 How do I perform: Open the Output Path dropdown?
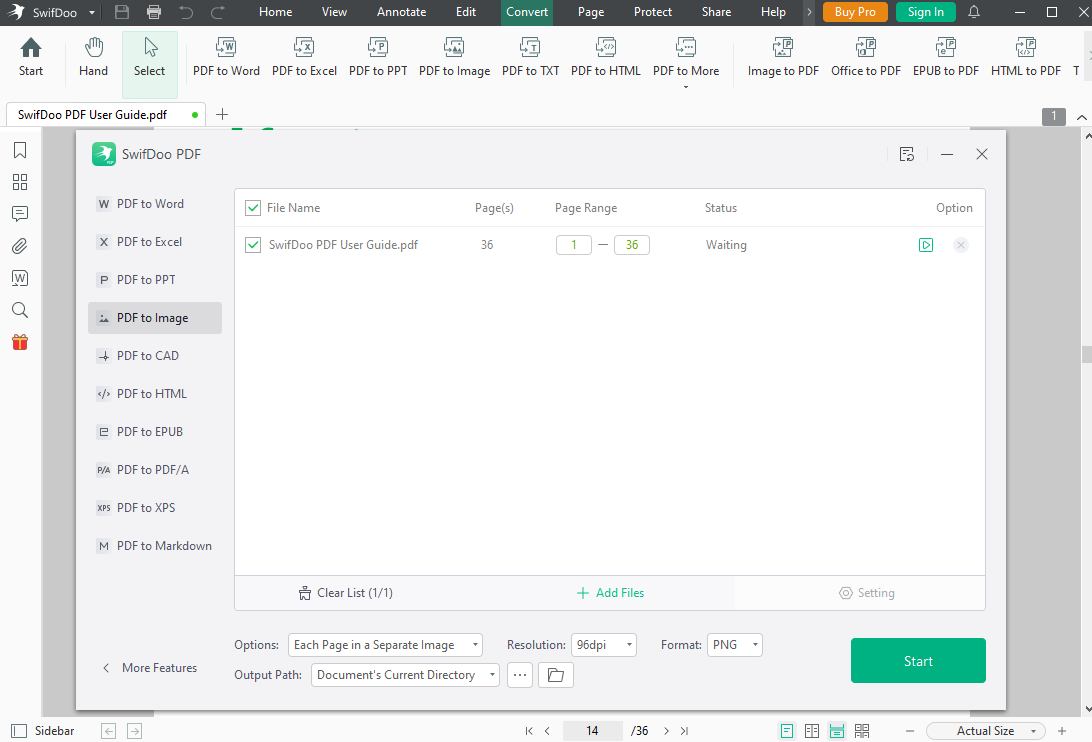[405, 674]
